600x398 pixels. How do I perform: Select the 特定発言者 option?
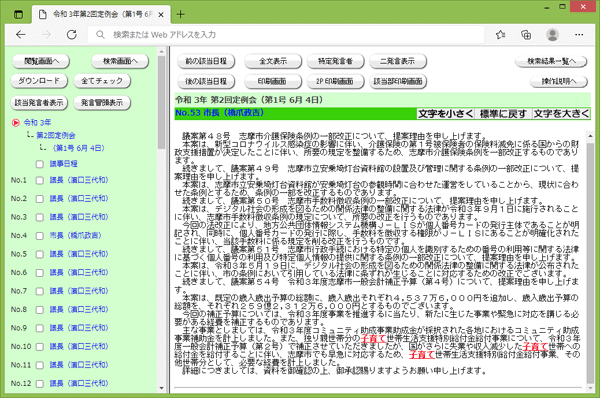tap(336, 61)
